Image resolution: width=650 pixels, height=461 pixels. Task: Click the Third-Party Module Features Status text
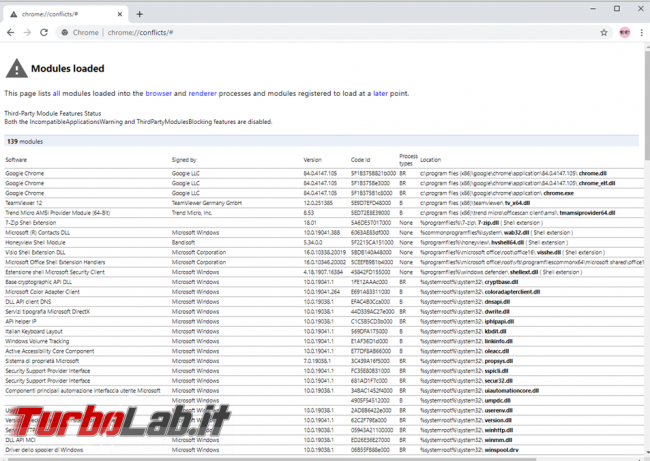53,113
